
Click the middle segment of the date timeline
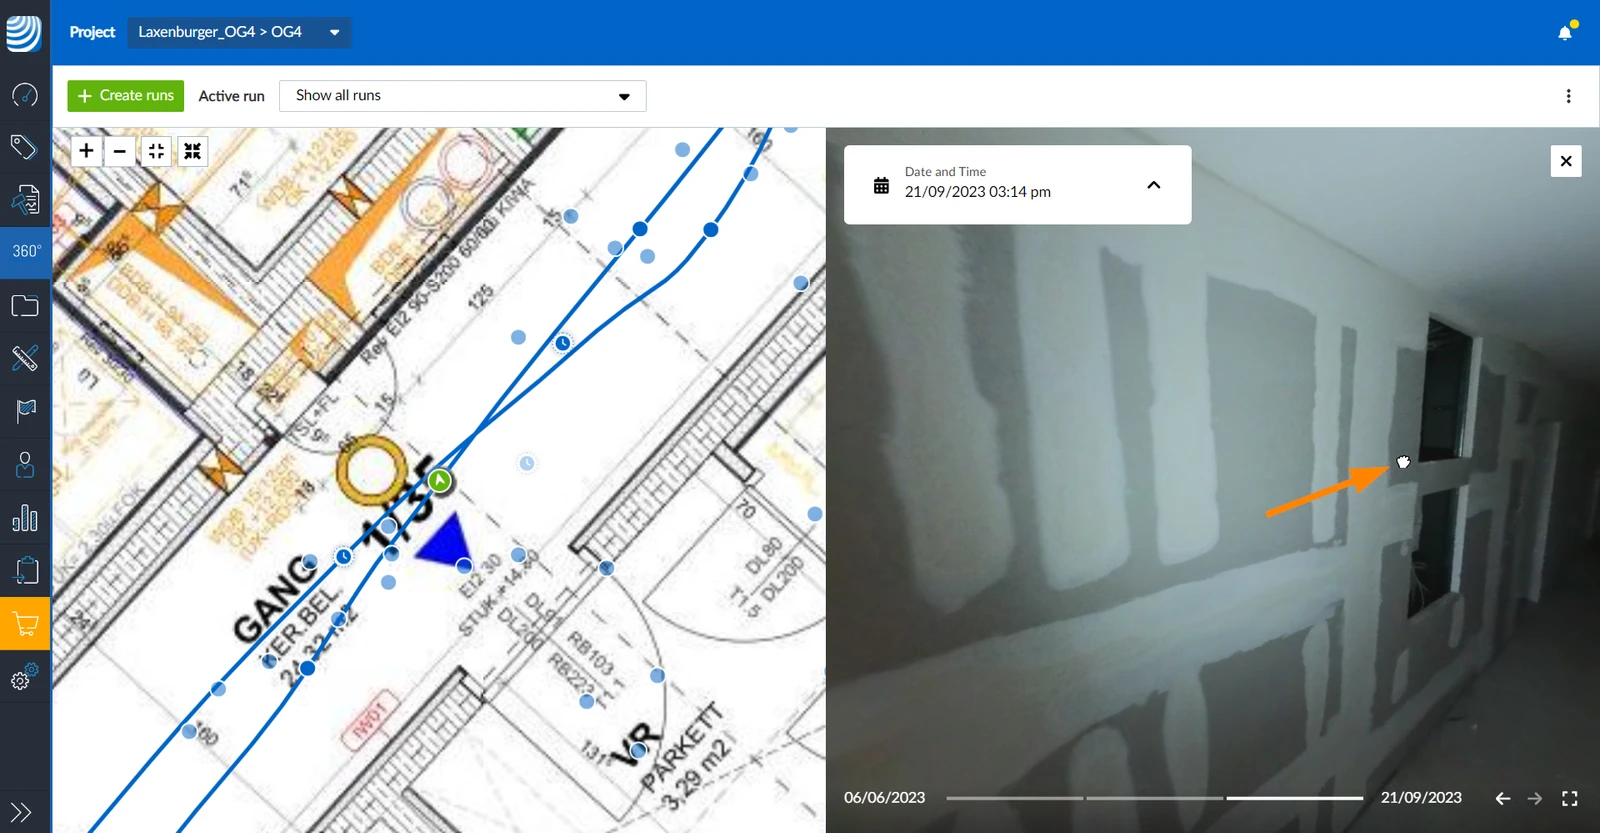pyautogui.click(x=1154, y=798)
